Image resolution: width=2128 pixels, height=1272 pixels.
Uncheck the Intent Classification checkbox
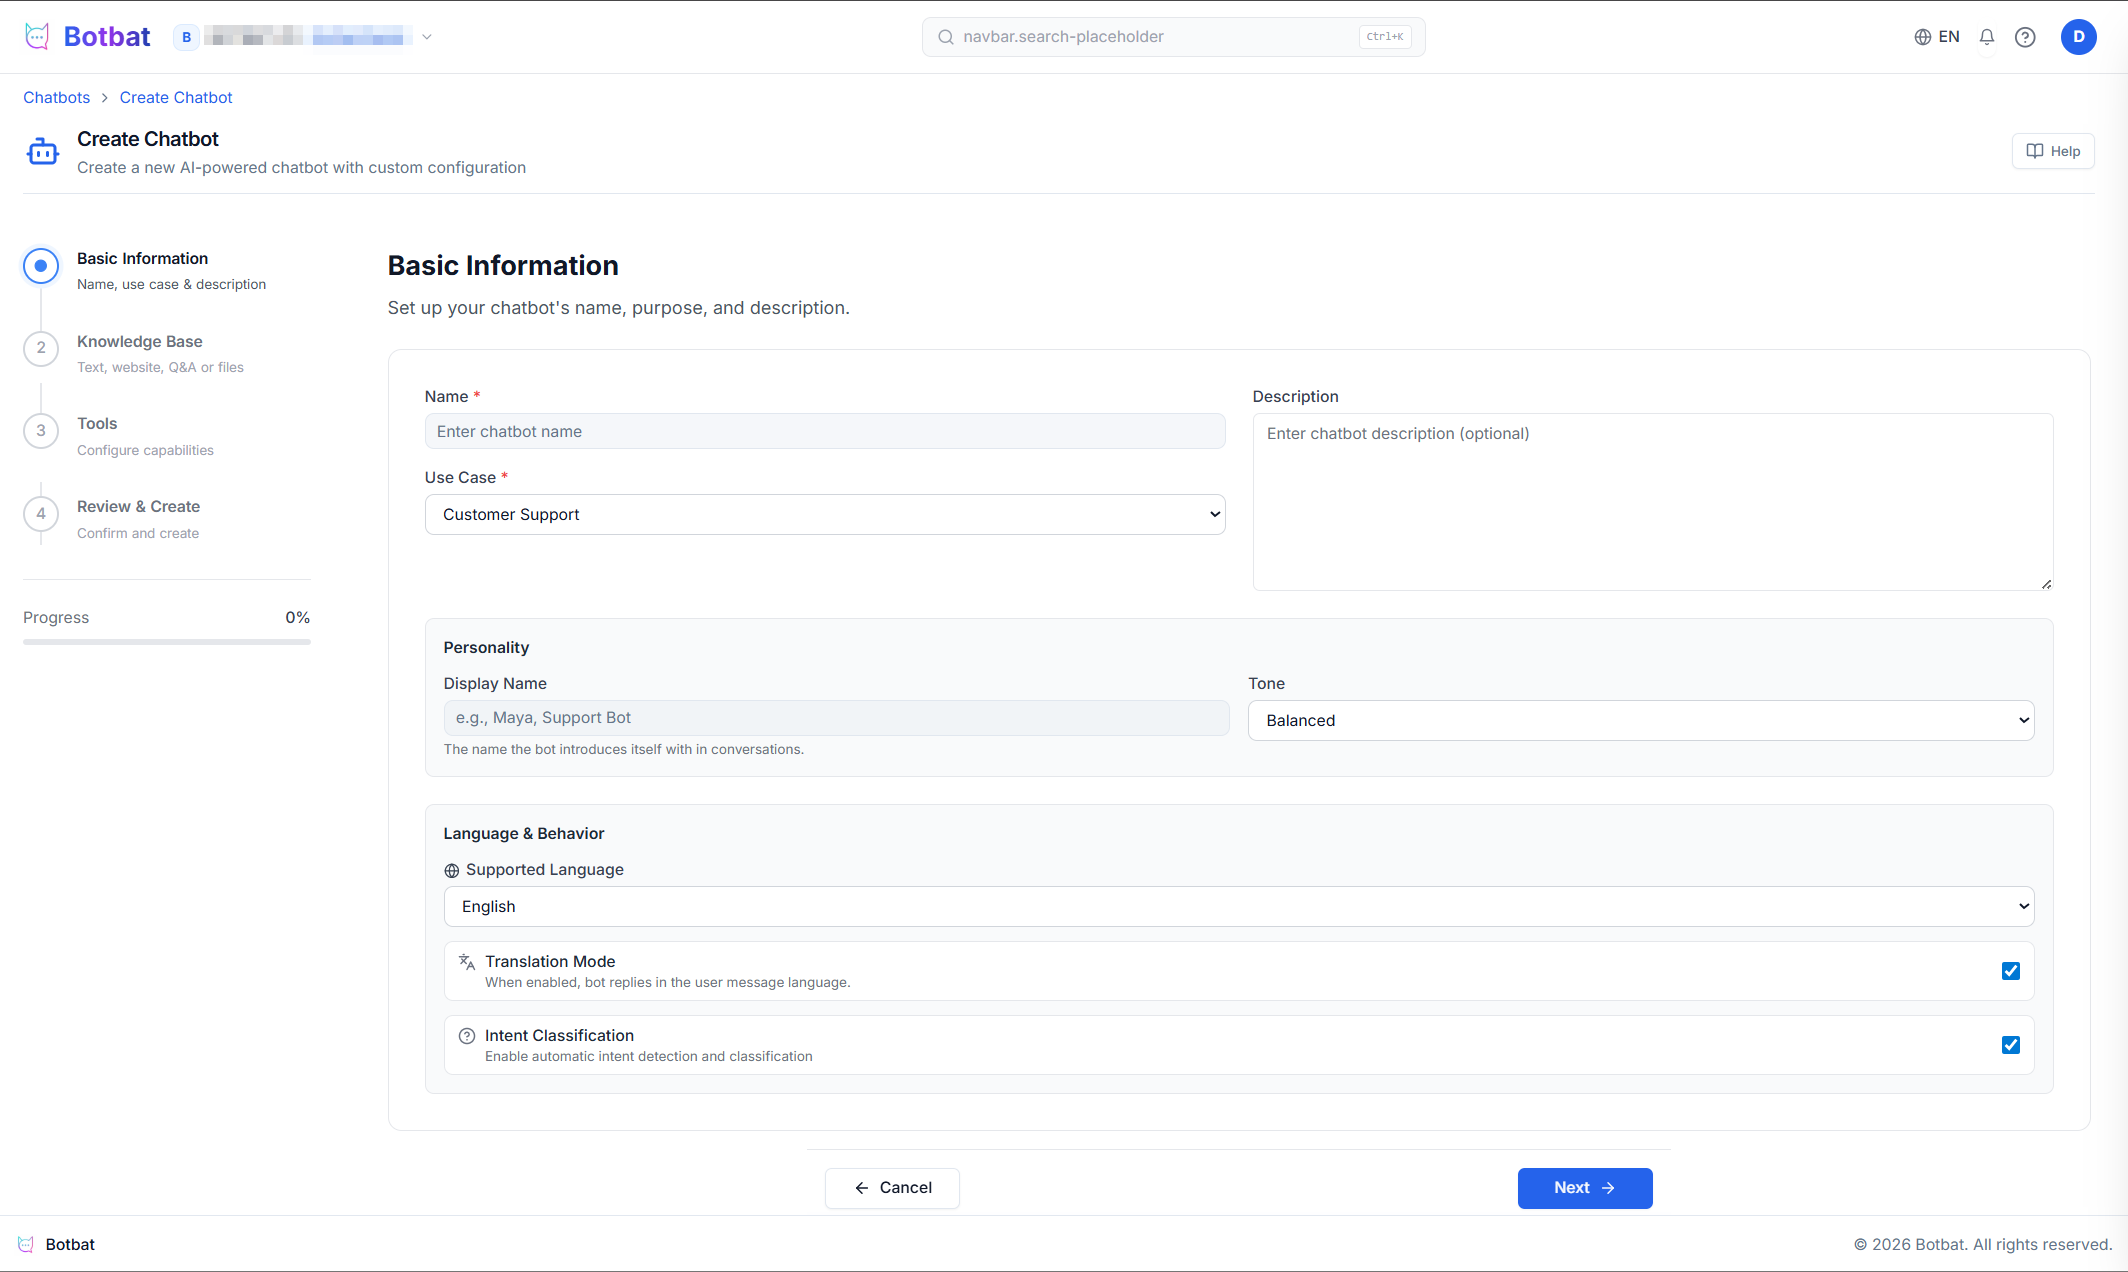(2010, 1045)
